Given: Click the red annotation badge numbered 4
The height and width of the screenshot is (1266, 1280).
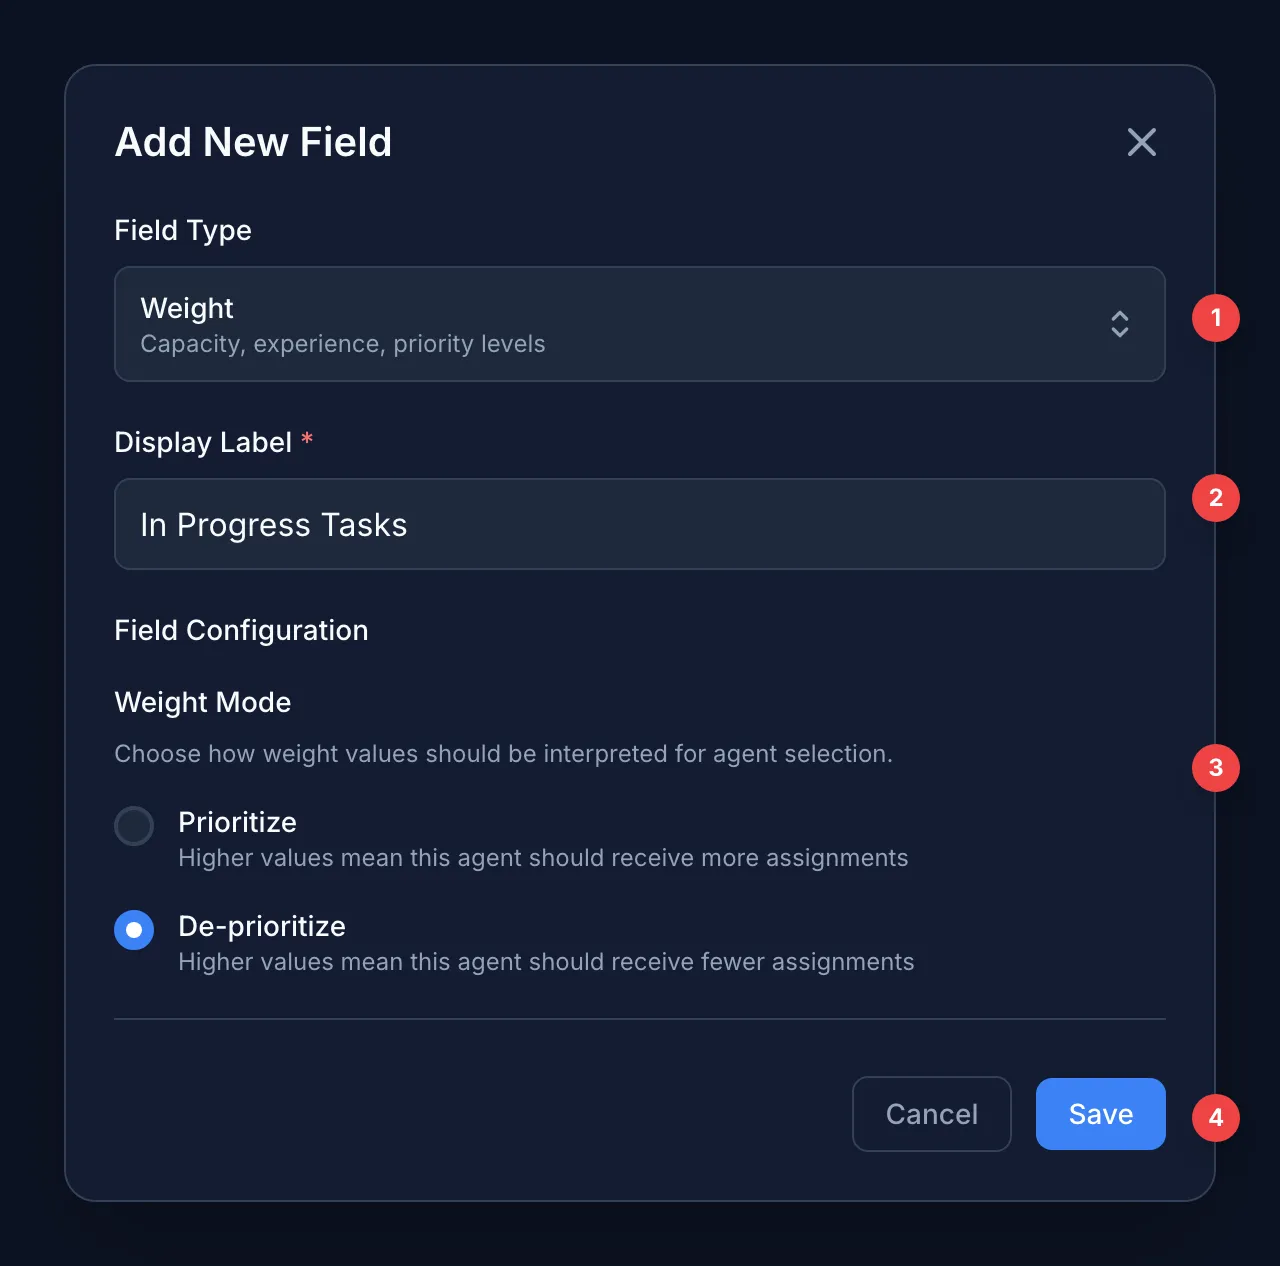Looking at the screenshot, I should coord(1215,1118).
